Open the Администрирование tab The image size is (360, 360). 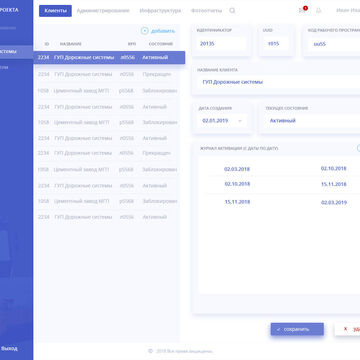click(x=103, y=11)
